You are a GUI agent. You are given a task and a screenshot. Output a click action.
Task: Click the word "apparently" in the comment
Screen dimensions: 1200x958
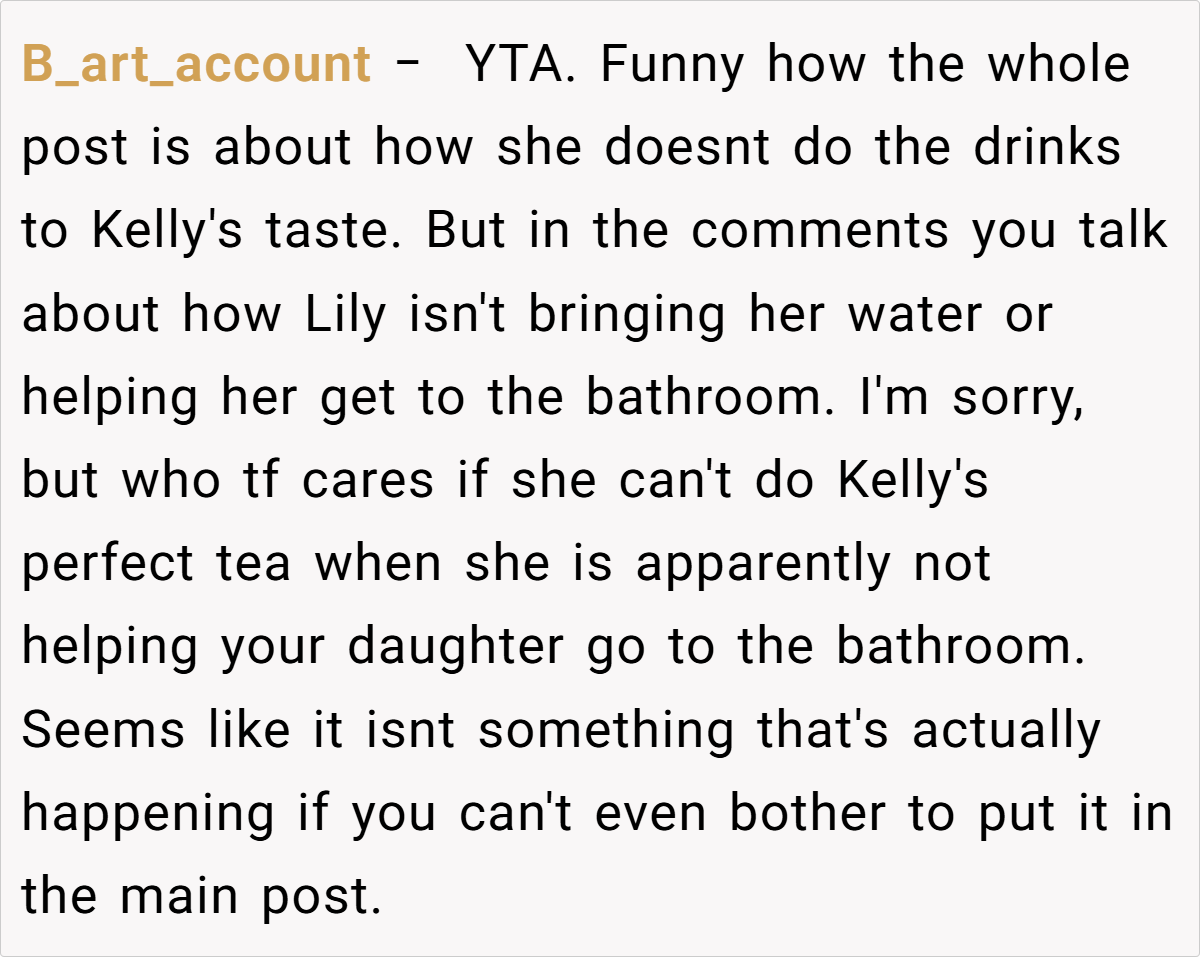click(762, 564)
